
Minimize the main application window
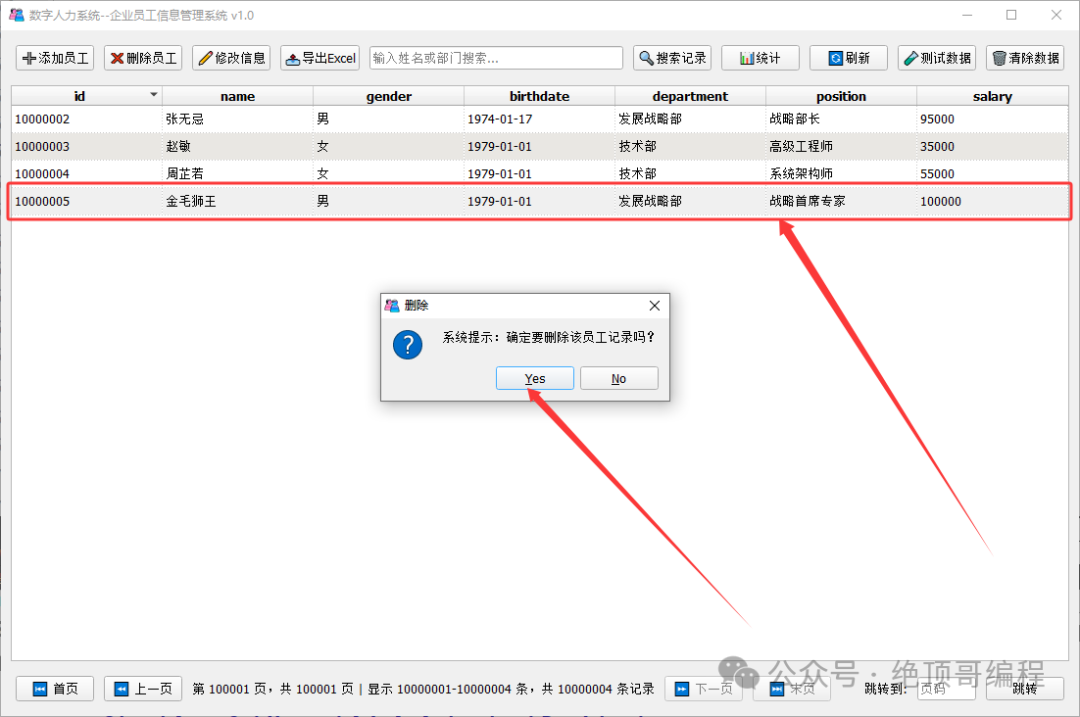(967, 14)
